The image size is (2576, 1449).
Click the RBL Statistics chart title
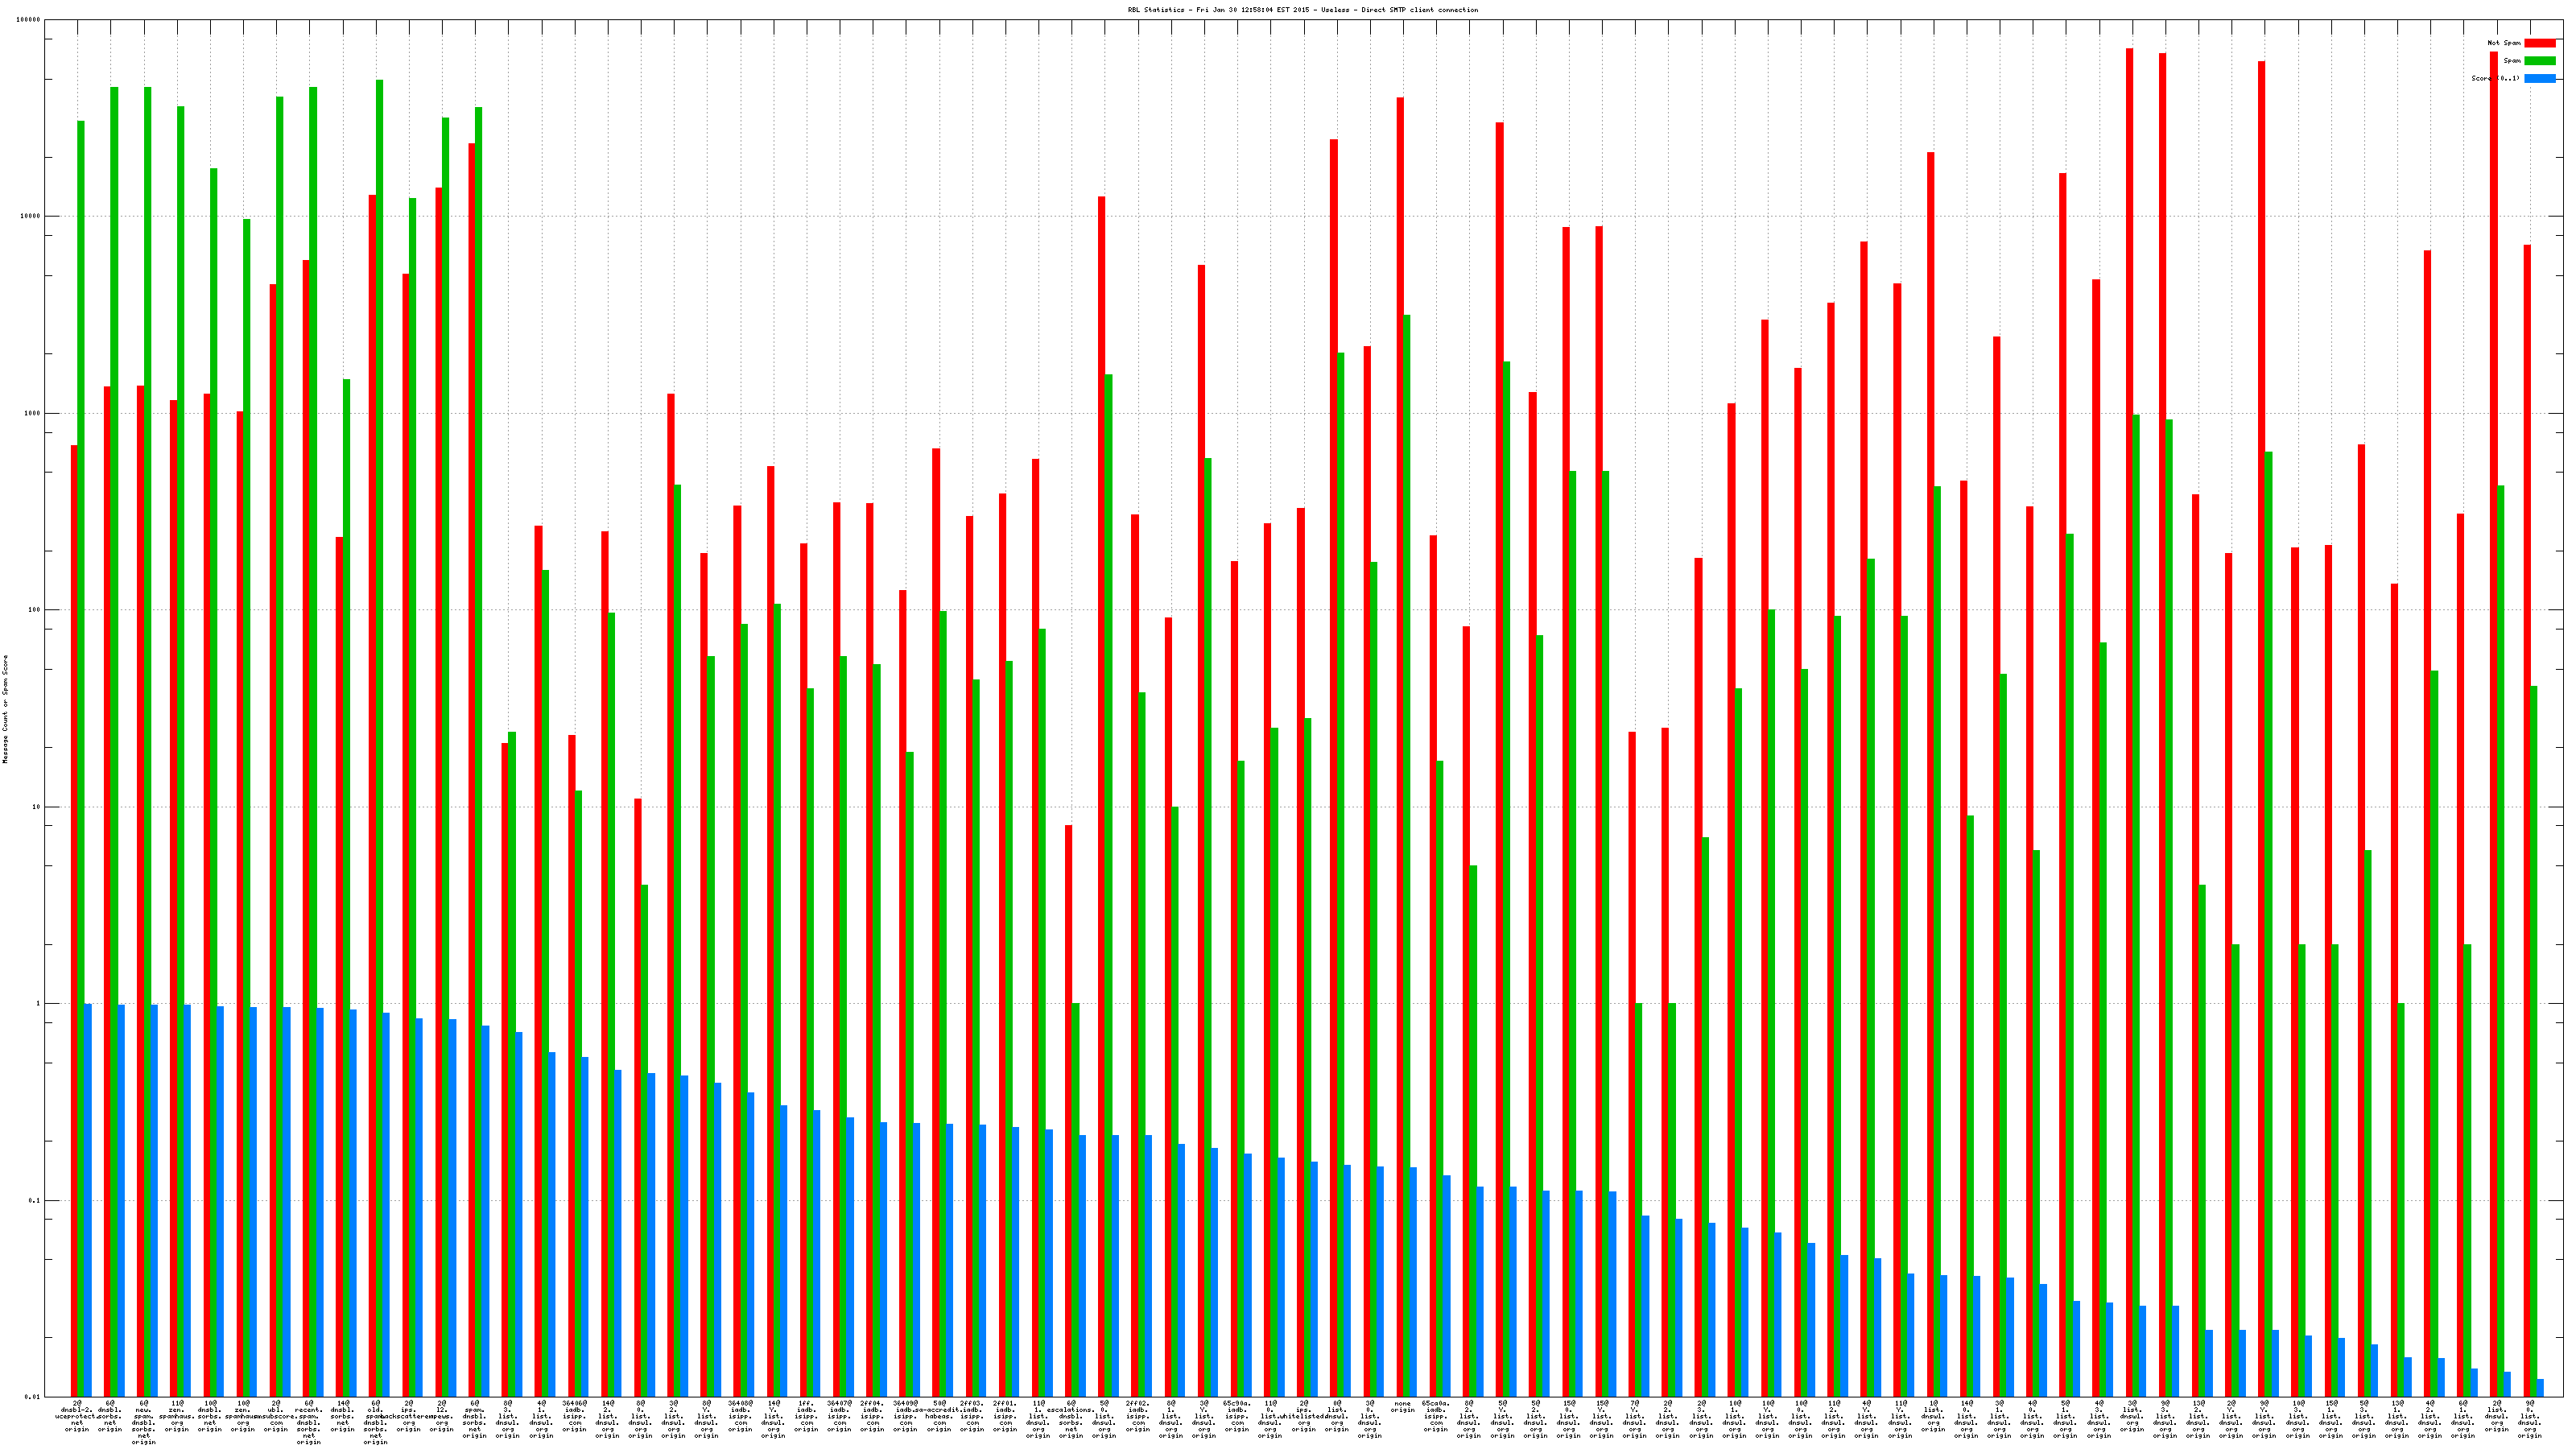click(x=1302, y=10)
